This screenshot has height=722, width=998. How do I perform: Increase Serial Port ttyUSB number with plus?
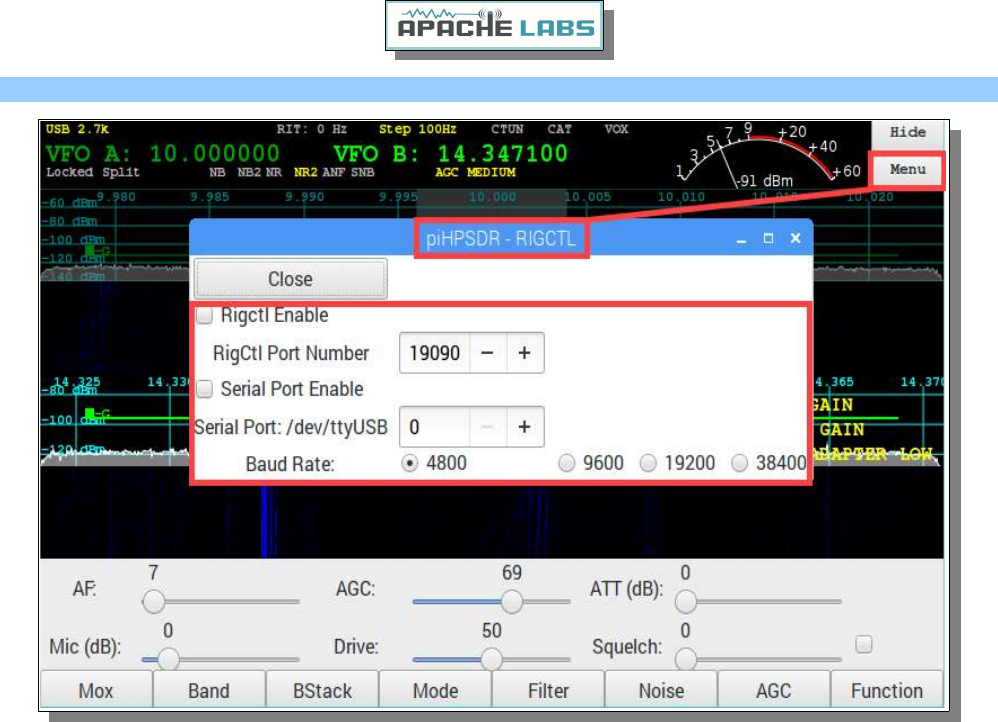click(x=524, y=427)
